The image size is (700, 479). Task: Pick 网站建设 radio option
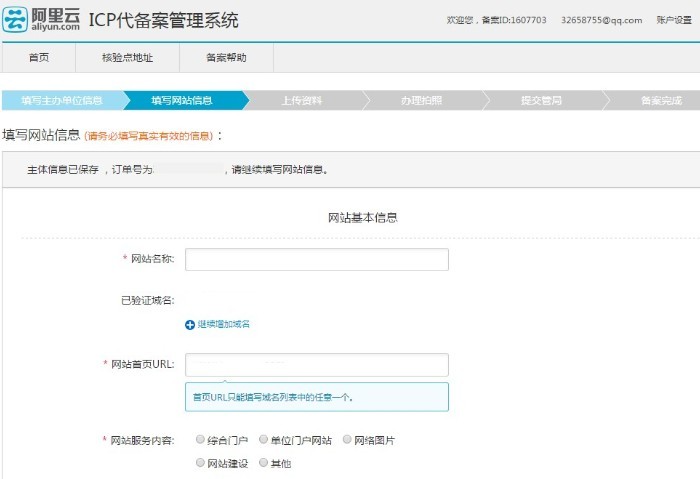(x=201, y=463)
